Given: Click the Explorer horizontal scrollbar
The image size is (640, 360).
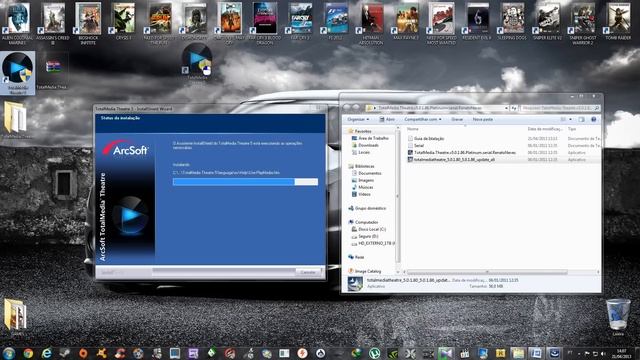Looking at the screenshot, I should point(487,272).
